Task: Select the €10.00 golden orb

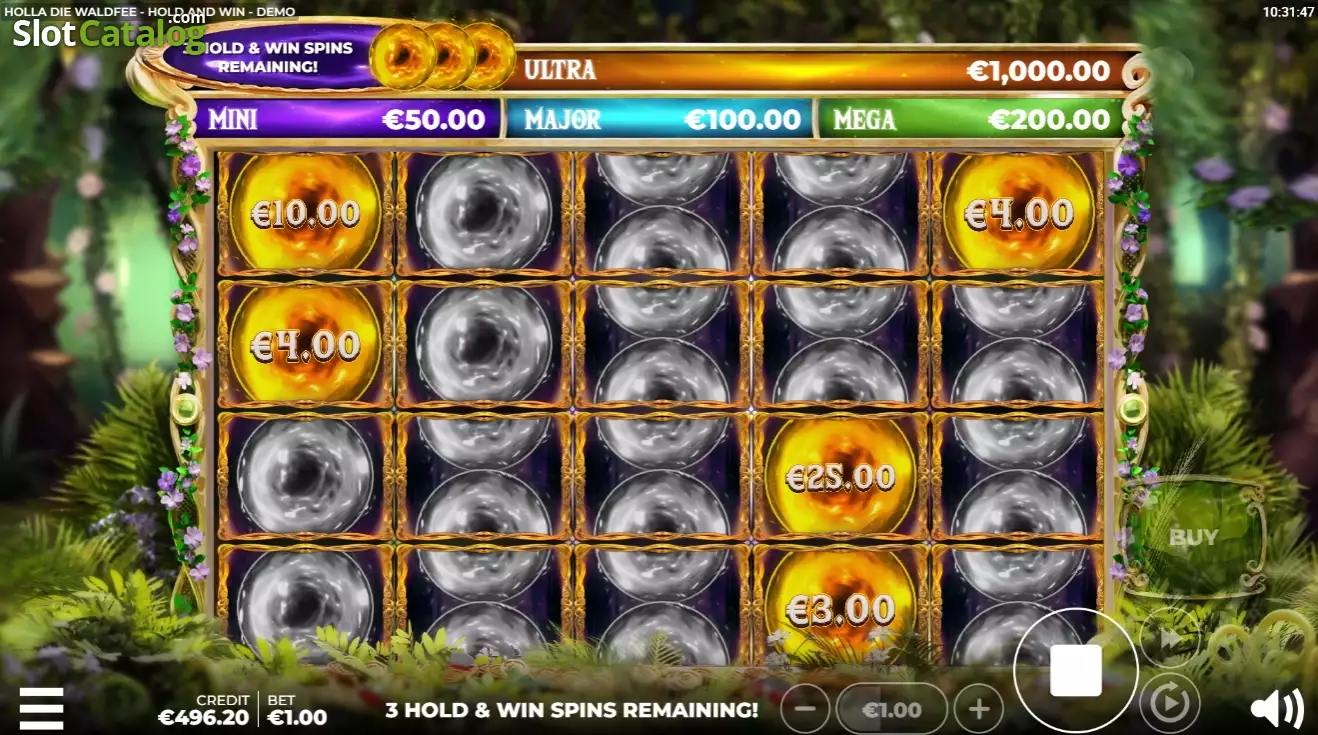Action: pyautogui.click(x=304, y=214)
